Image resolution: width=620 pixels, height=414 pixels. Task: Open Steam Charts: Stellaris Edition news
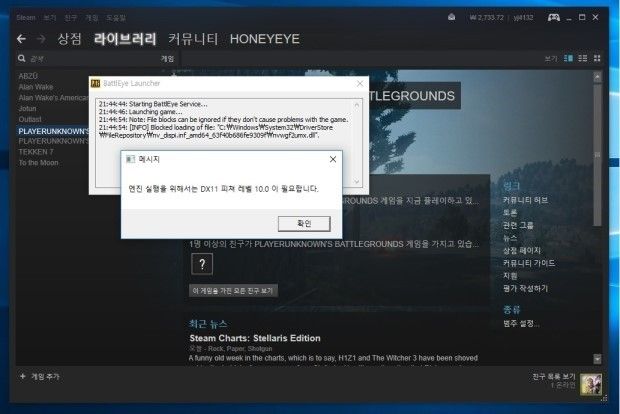coord(255,338)
